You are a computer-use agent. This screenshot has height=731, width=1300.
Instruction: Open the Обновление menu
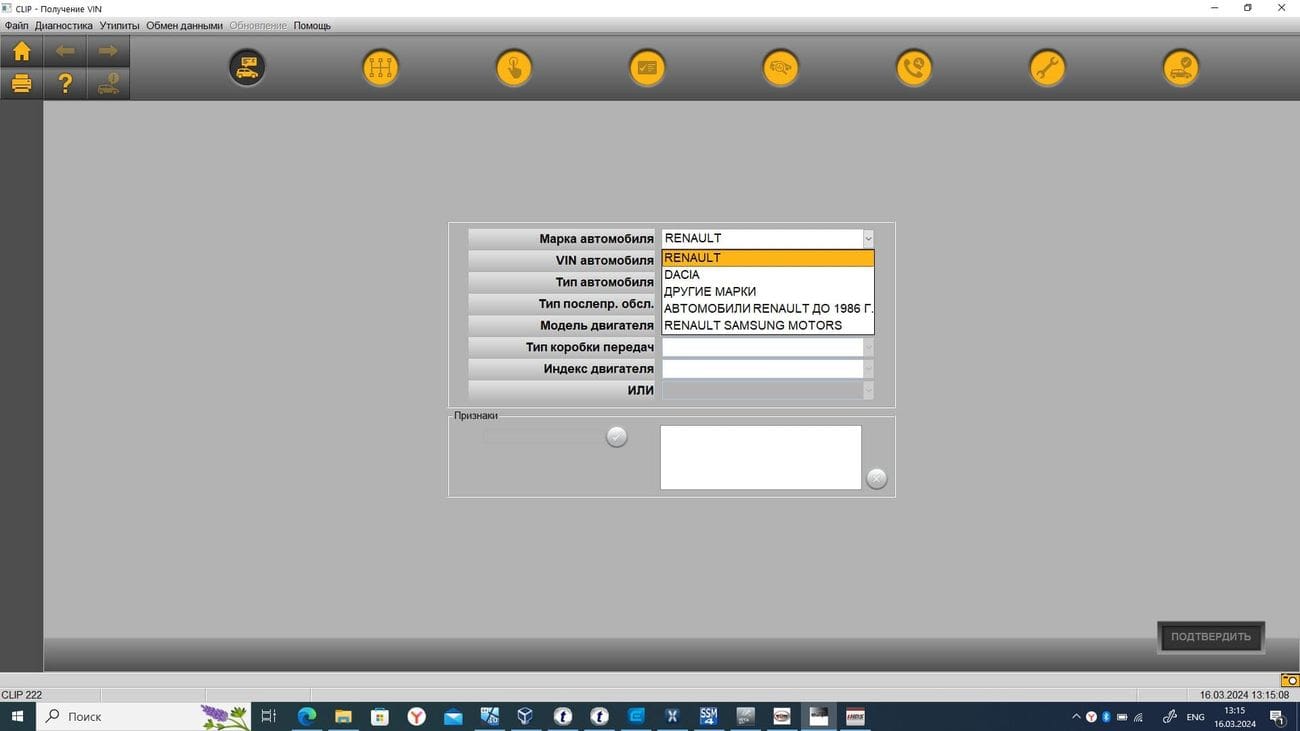258,25
